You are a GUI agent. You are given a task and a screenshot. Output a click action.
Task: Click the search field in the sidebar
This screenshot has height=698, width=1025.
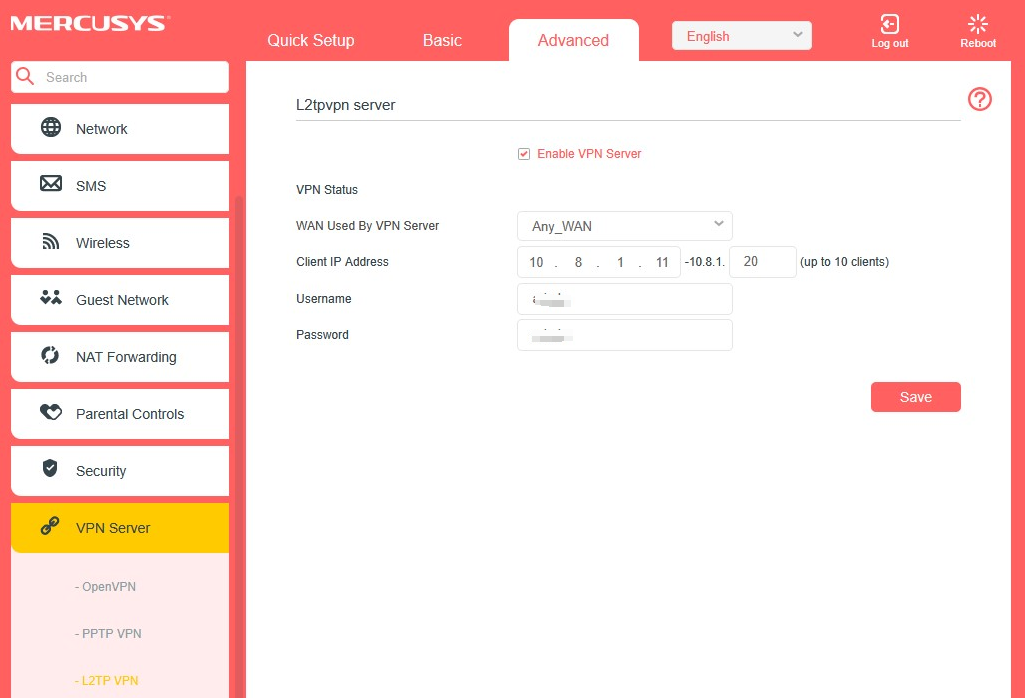pyautogui.click(x=120, y=77)
